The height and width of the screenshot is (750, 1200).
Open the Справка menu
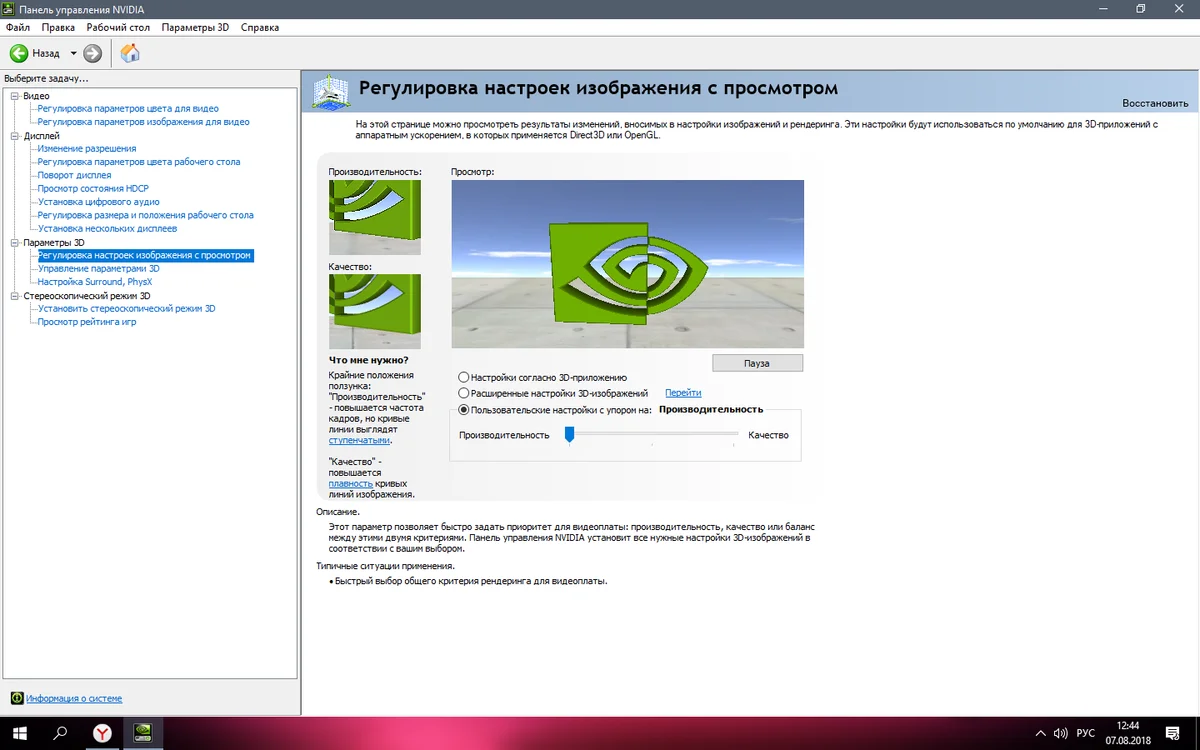[x=260, y=27]
